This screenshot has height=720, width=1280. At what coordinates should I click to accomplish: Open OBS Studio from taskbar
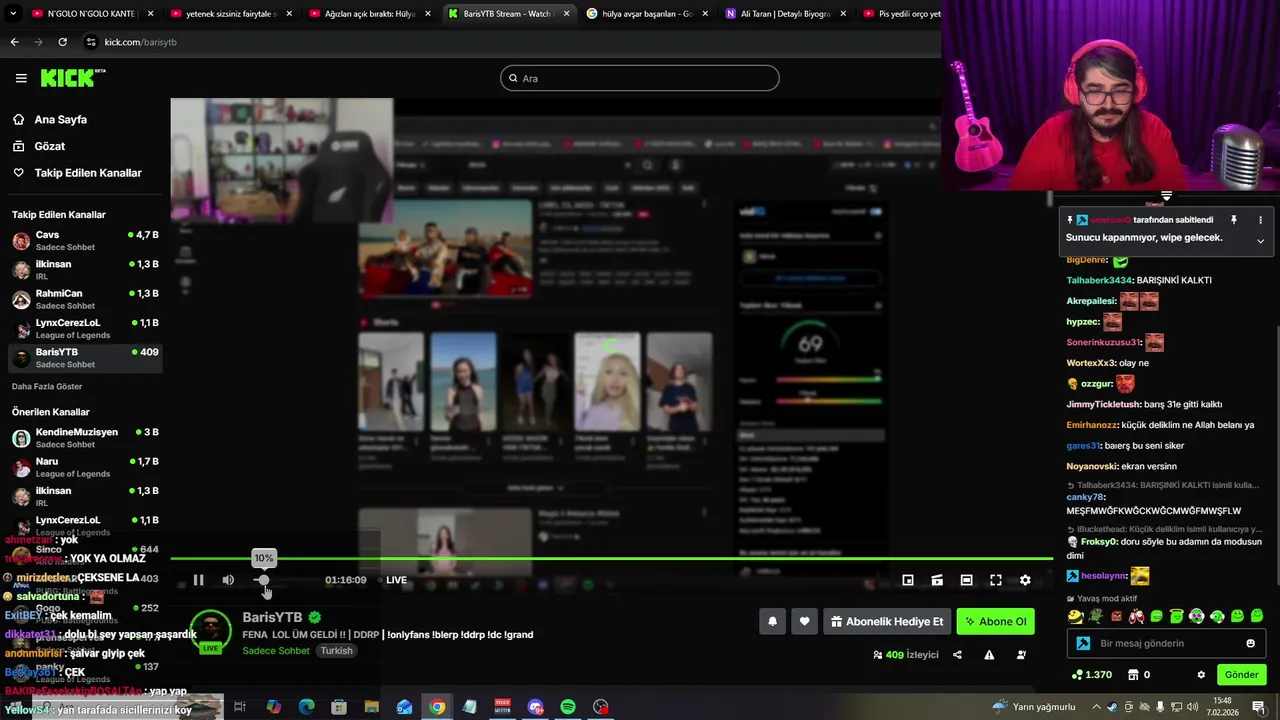(600, 707)
